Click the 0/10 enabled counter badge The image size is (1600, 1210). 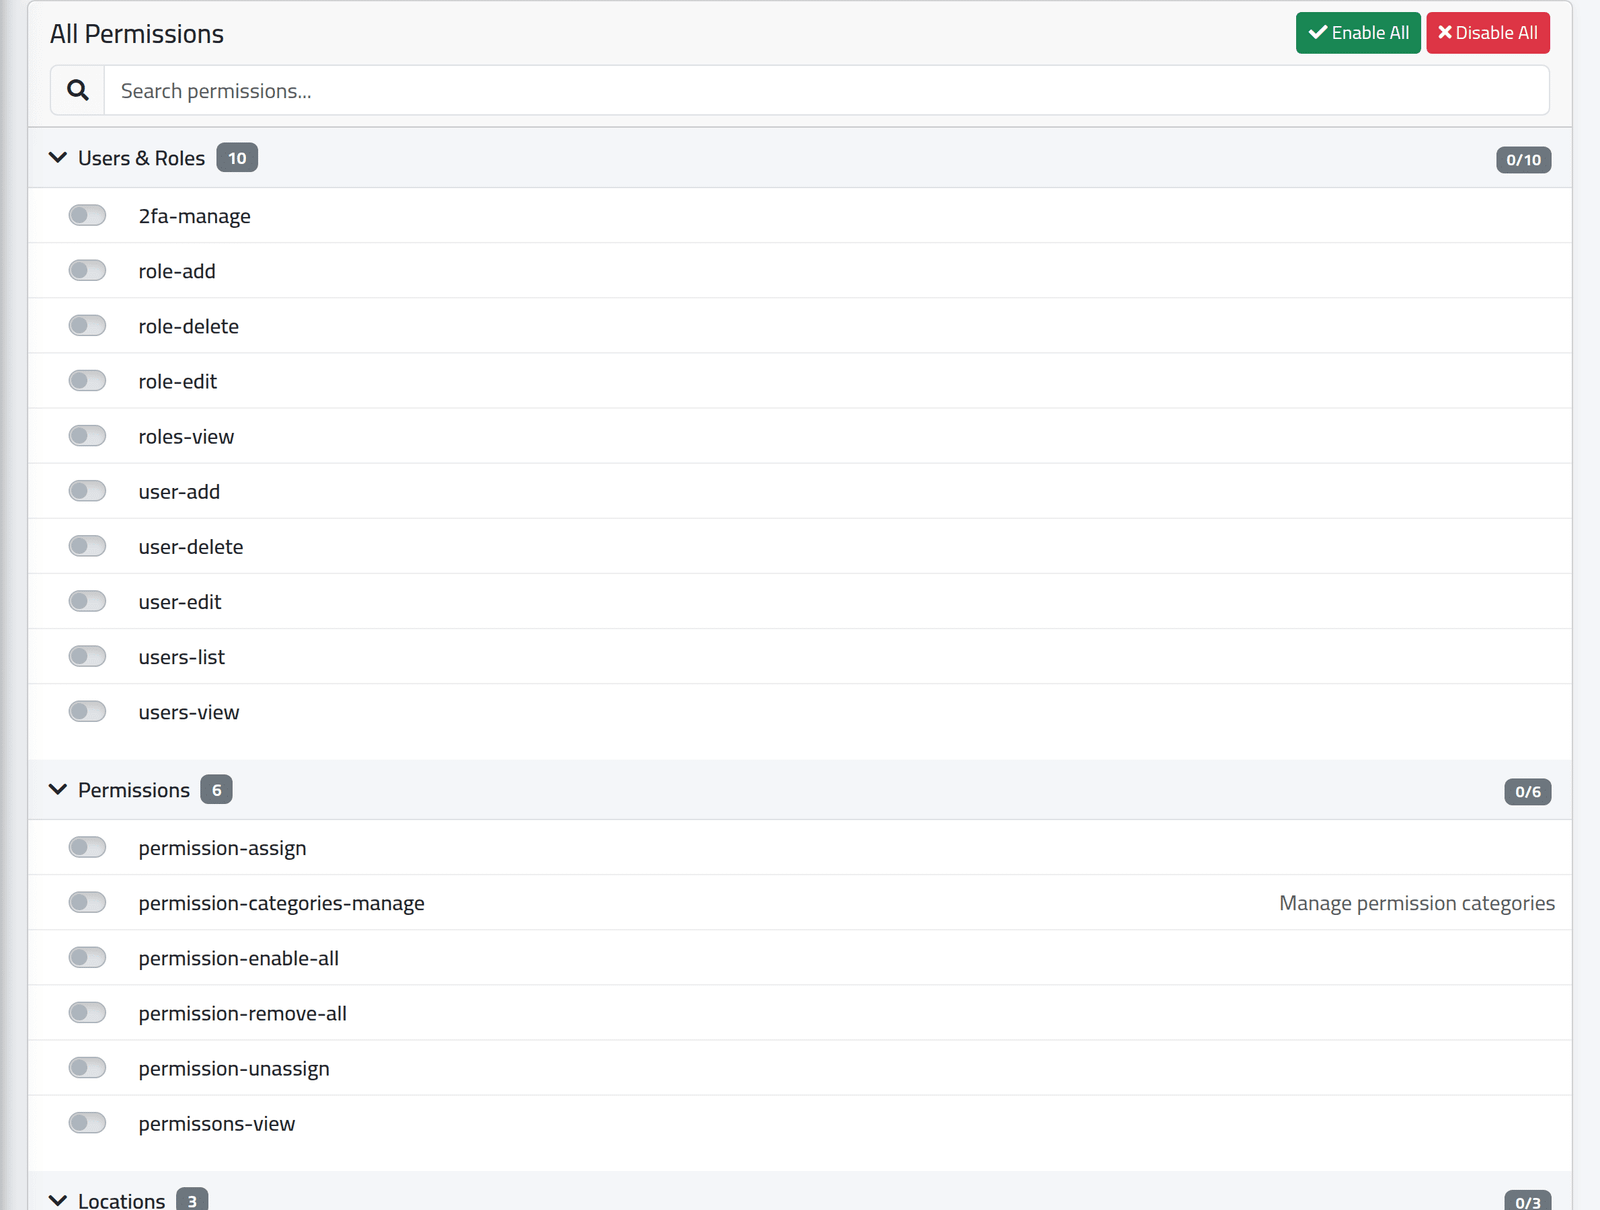click(1523, 160)
